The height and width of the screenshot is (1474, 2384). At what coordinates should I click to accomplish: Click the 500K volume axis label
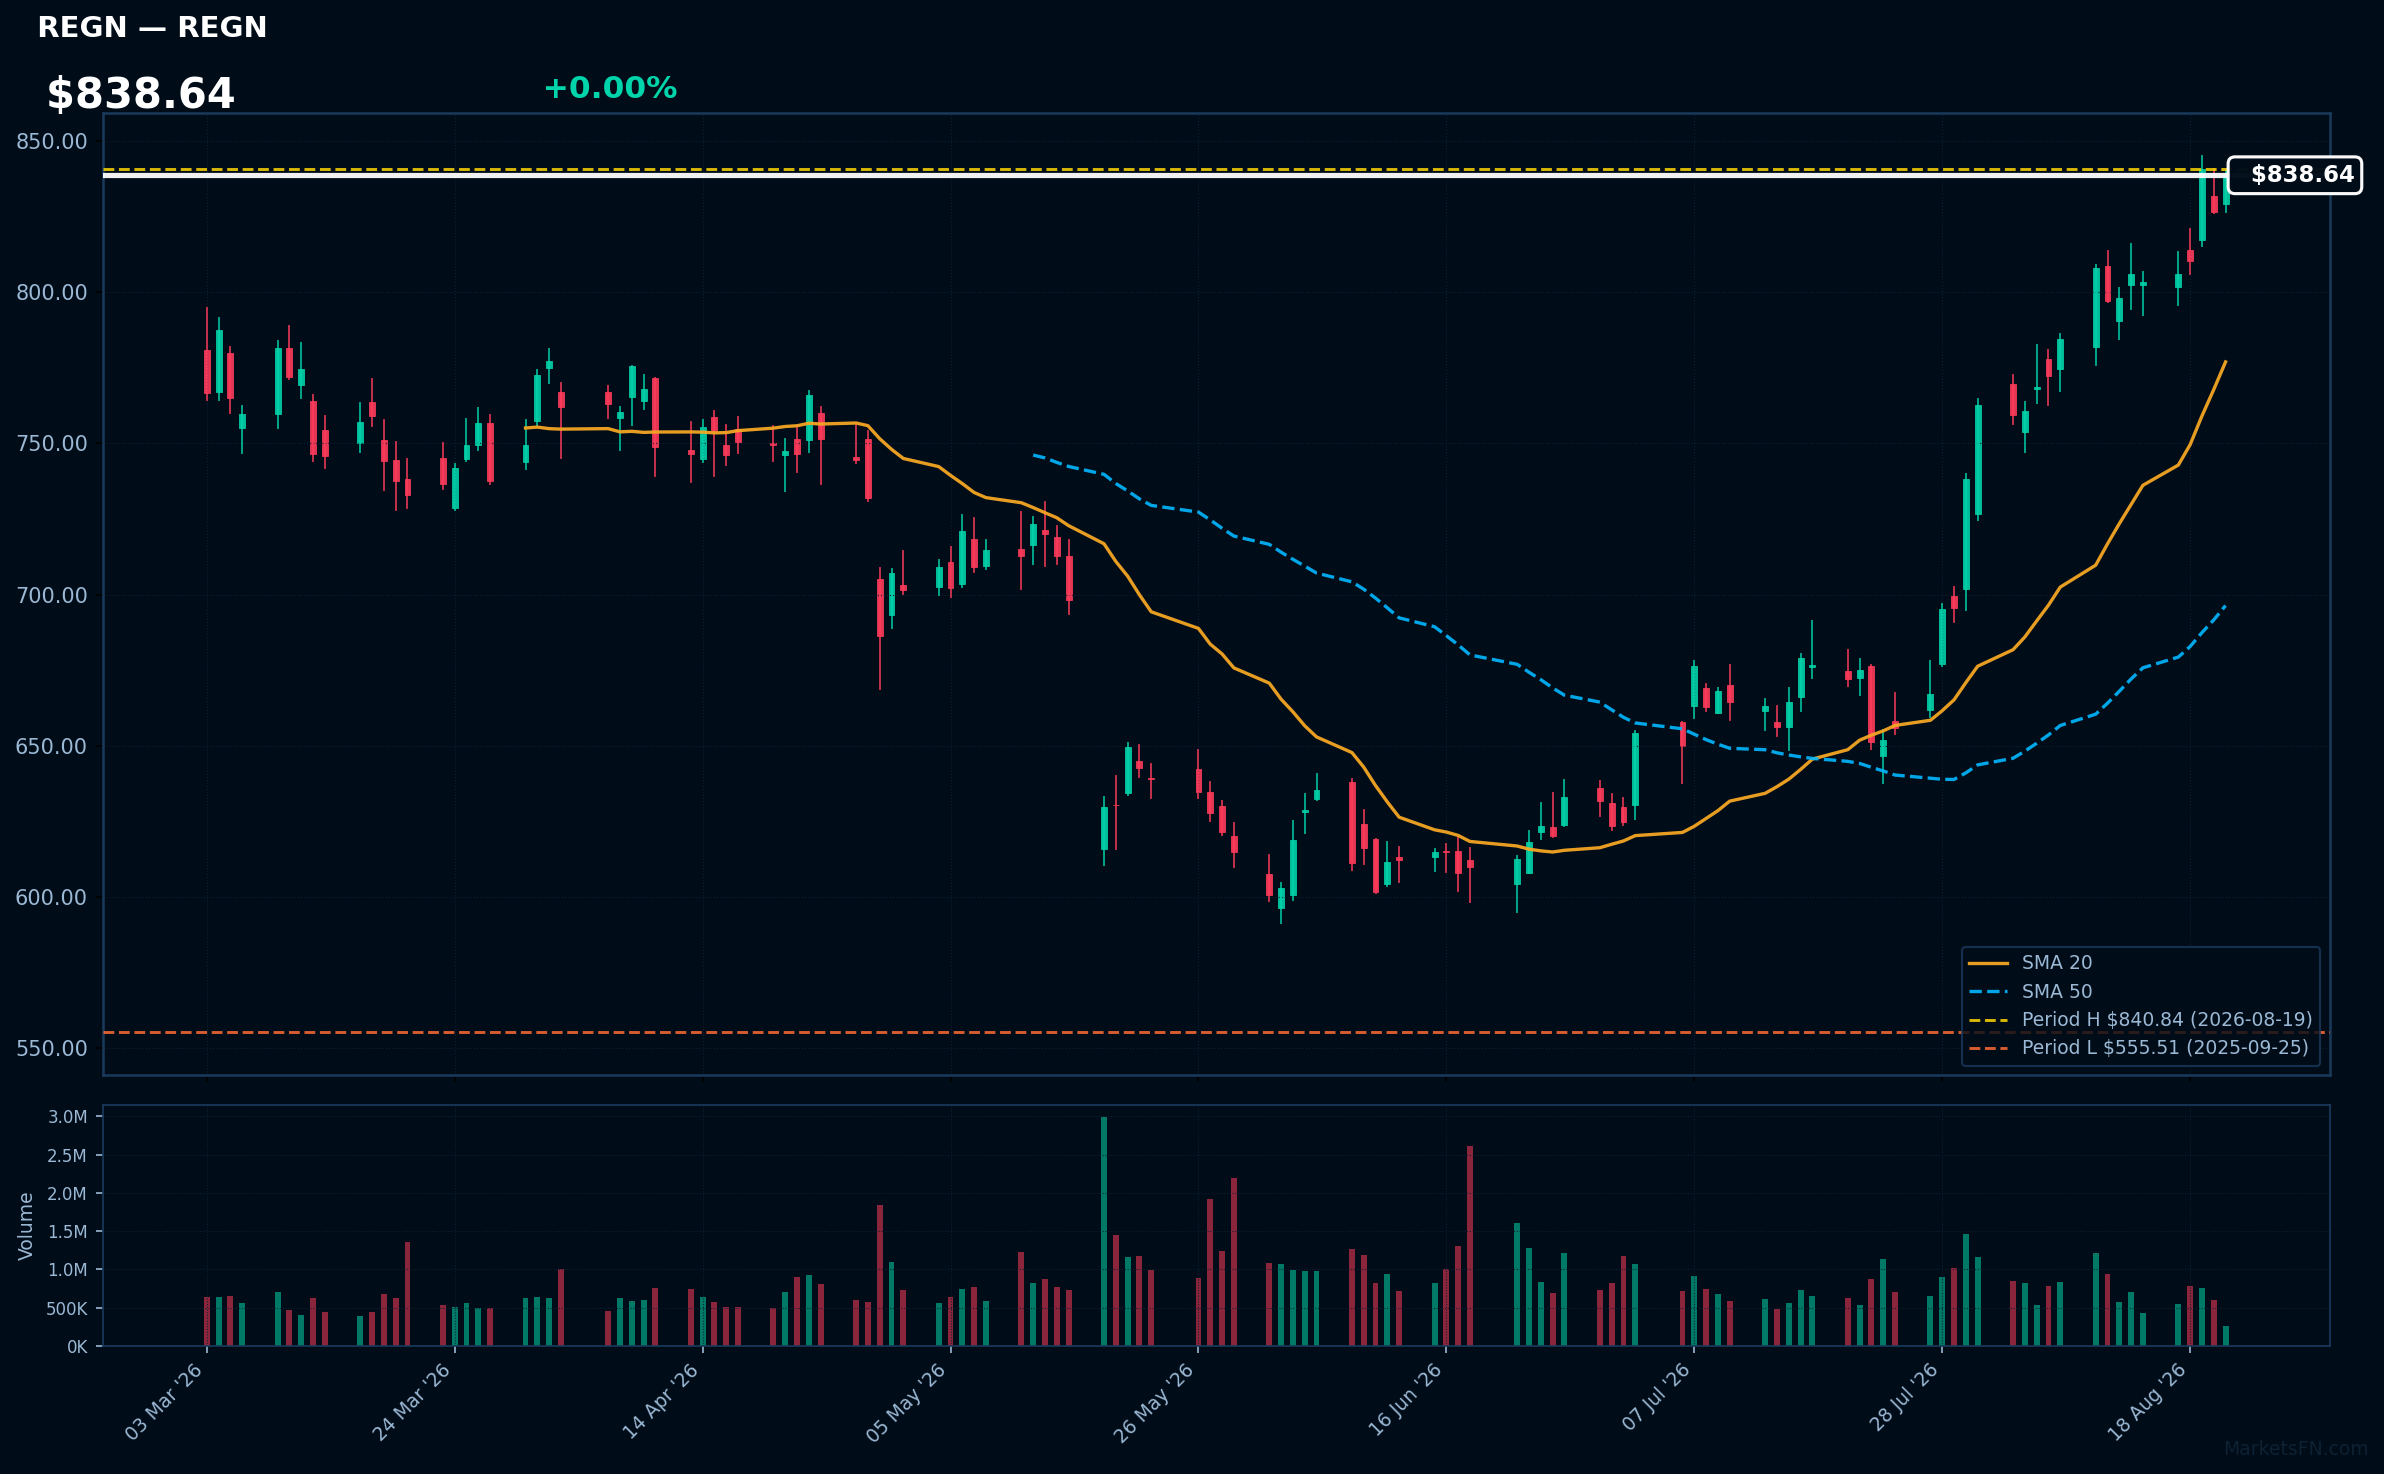(67, 1309)
